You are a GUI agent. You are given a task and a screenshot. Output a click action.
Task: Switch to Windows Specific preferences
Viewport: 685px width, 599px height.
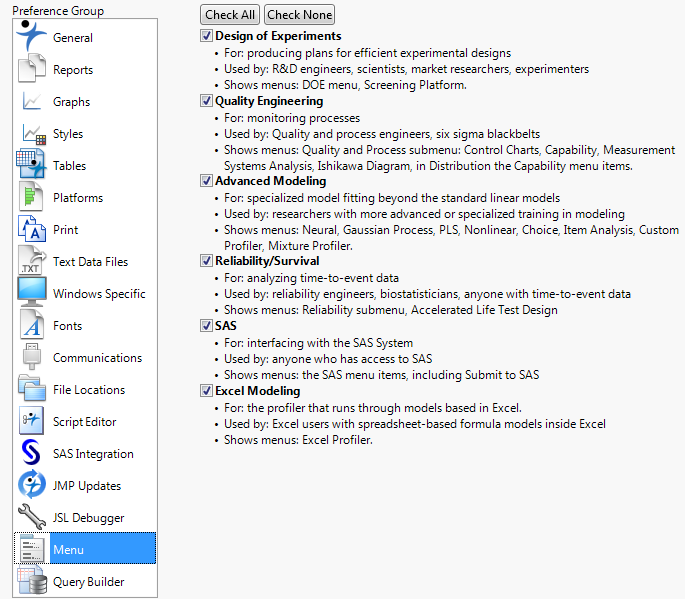98,294
